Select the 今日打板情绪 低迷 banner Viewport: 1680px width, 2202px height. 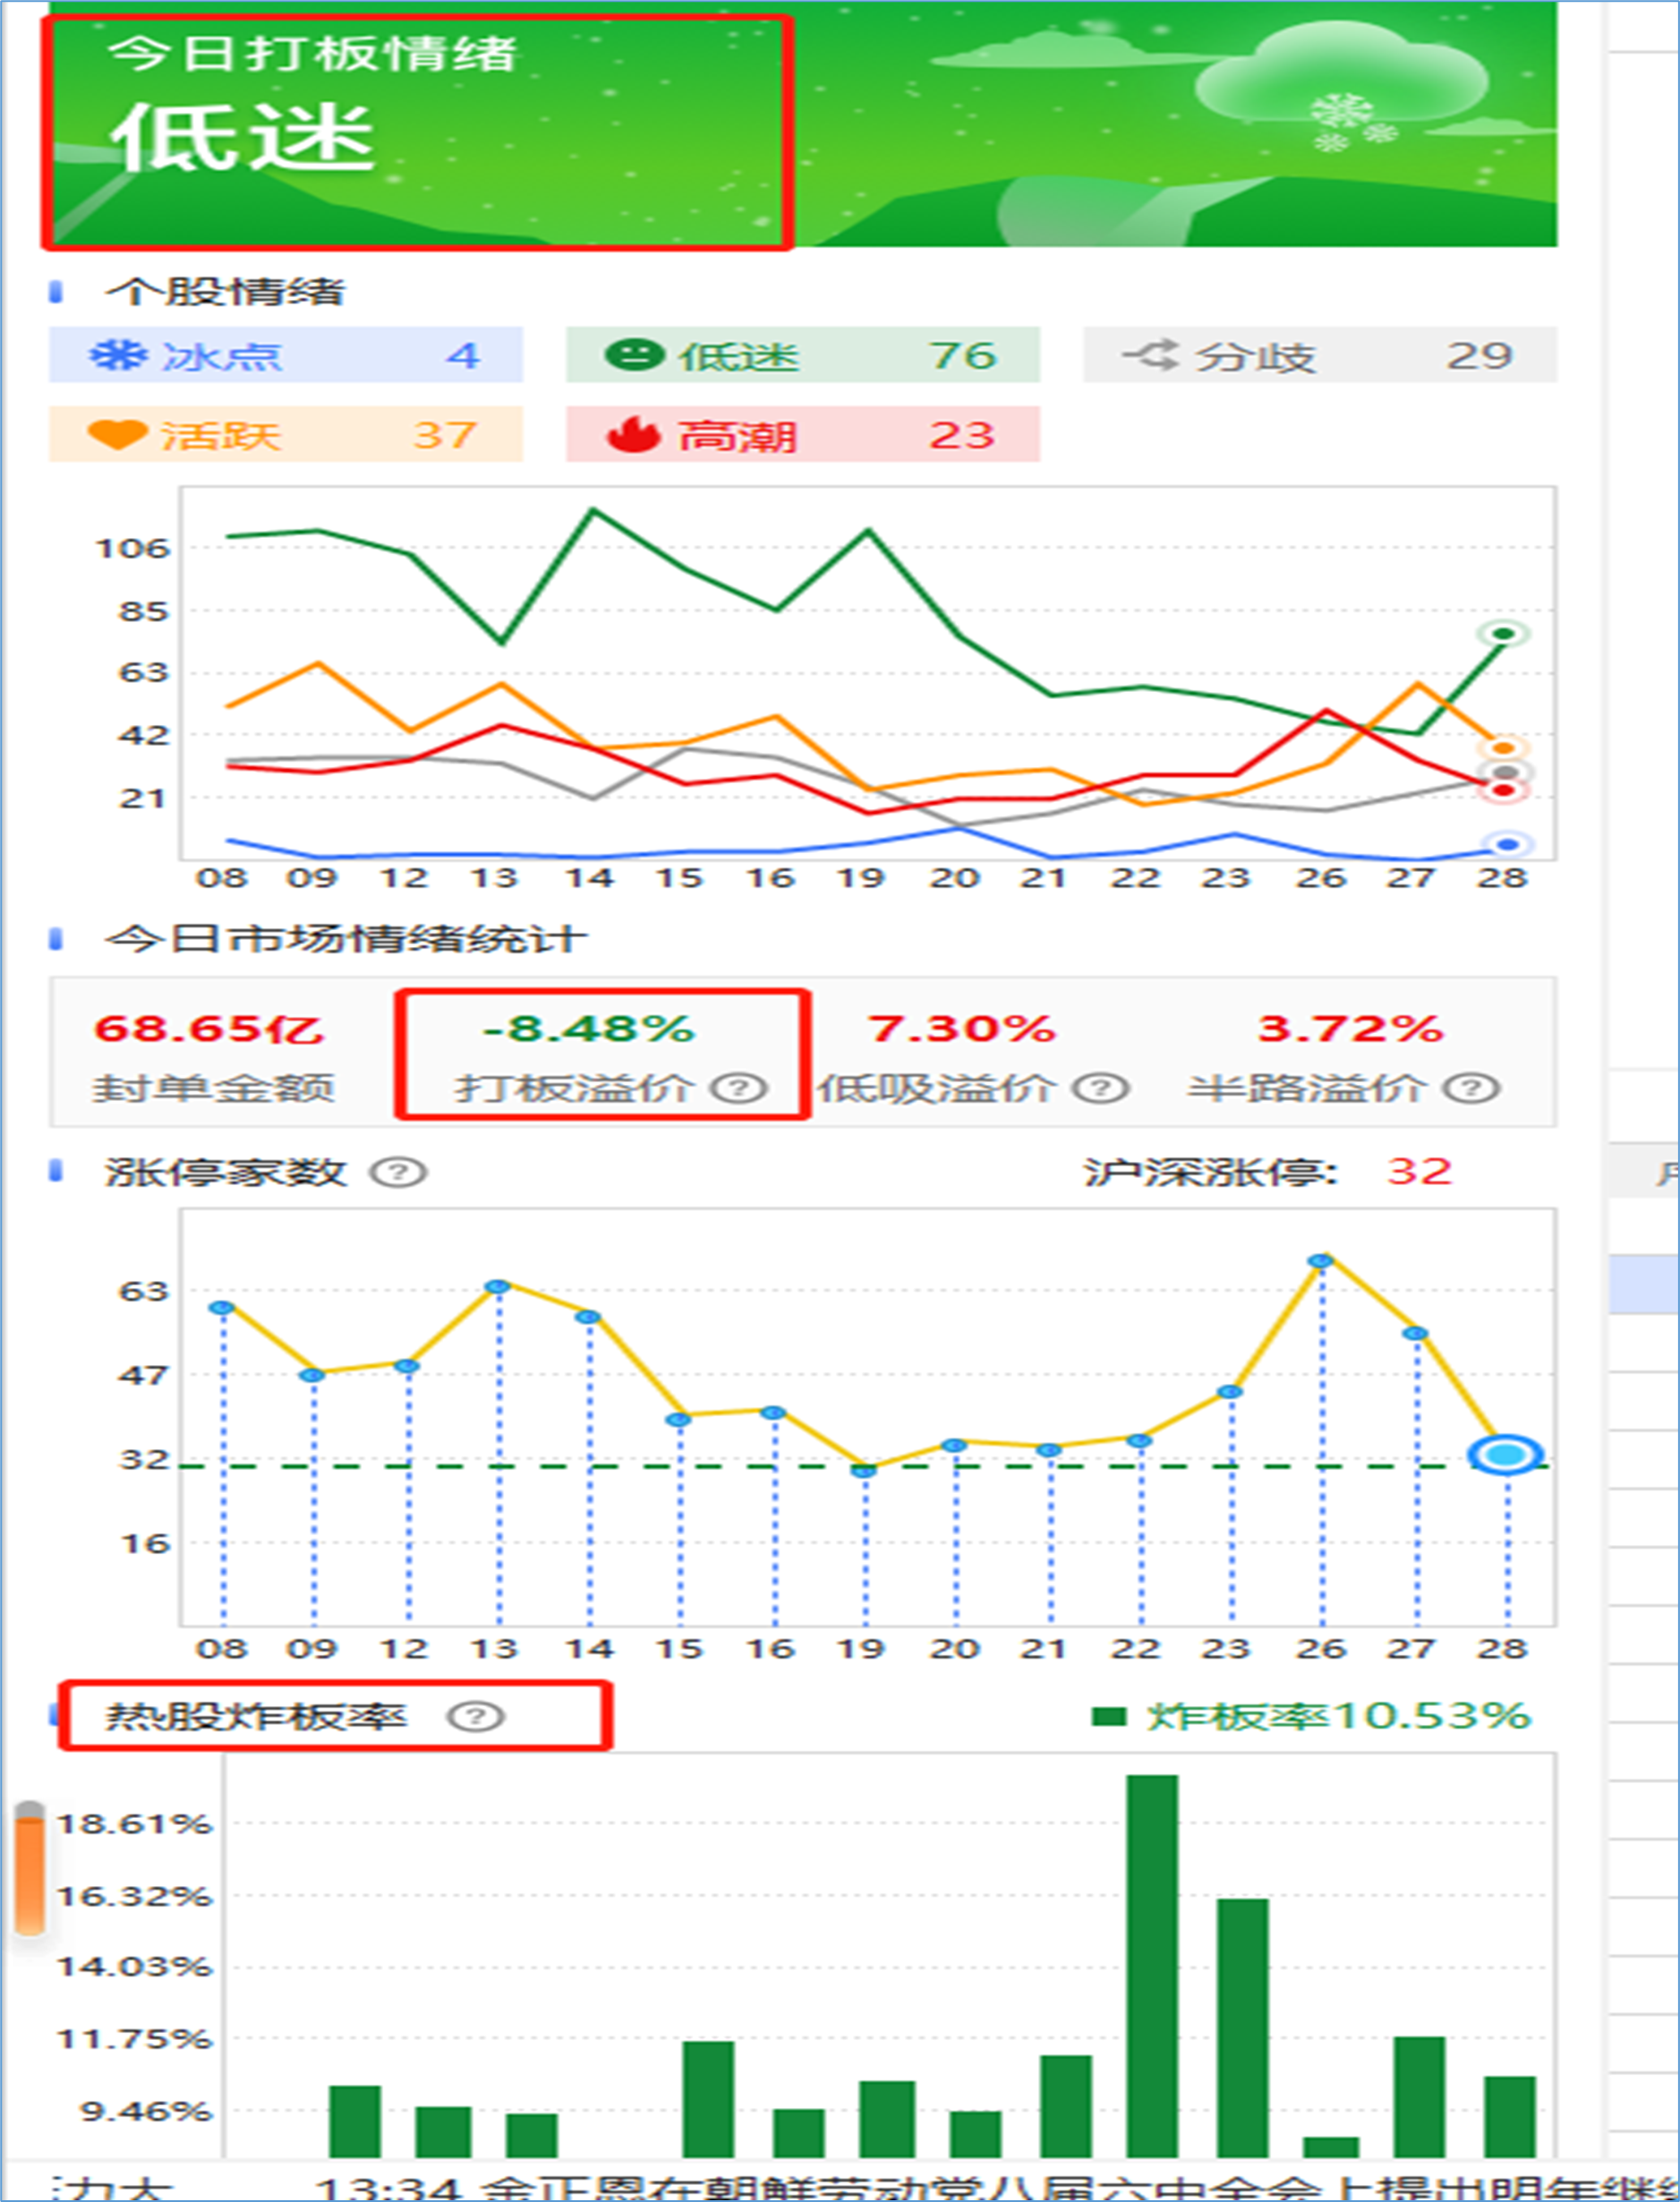coord(417,131)
